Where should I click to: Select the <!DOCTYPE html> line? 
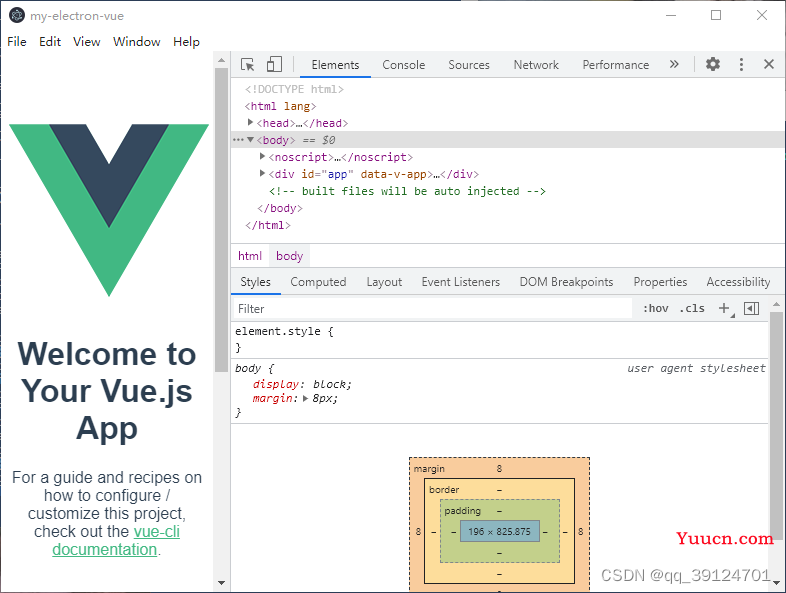coord(294,89)
